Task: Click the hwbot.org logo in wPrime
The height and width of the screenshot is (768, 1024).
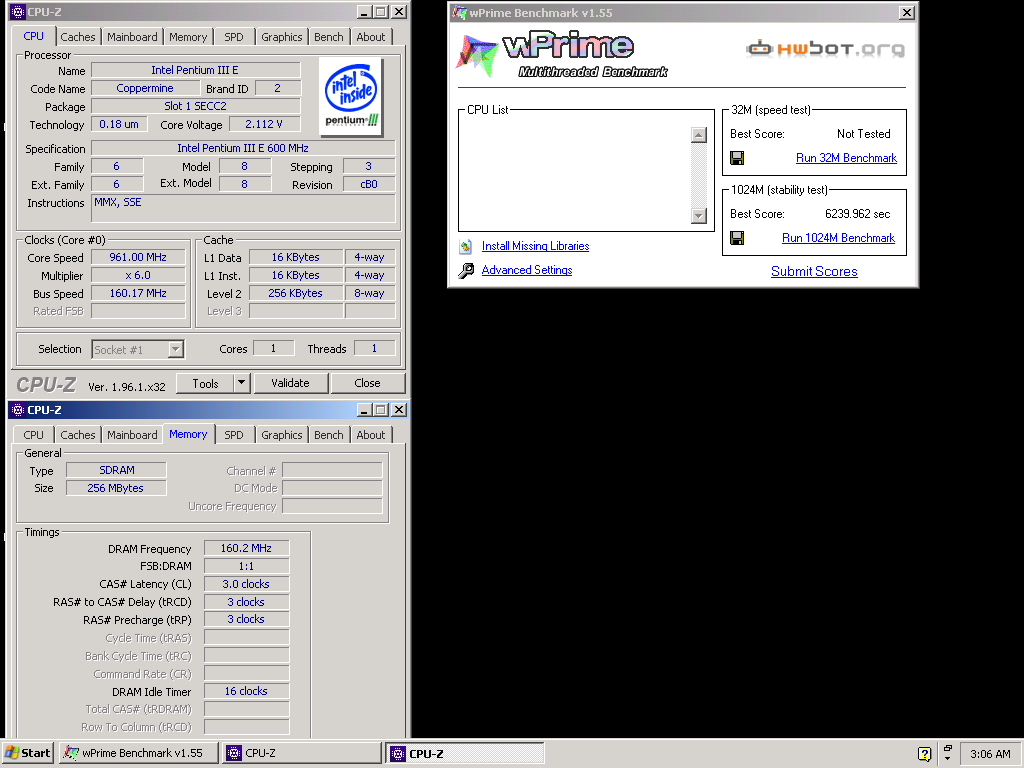Action: pos(825,49)
